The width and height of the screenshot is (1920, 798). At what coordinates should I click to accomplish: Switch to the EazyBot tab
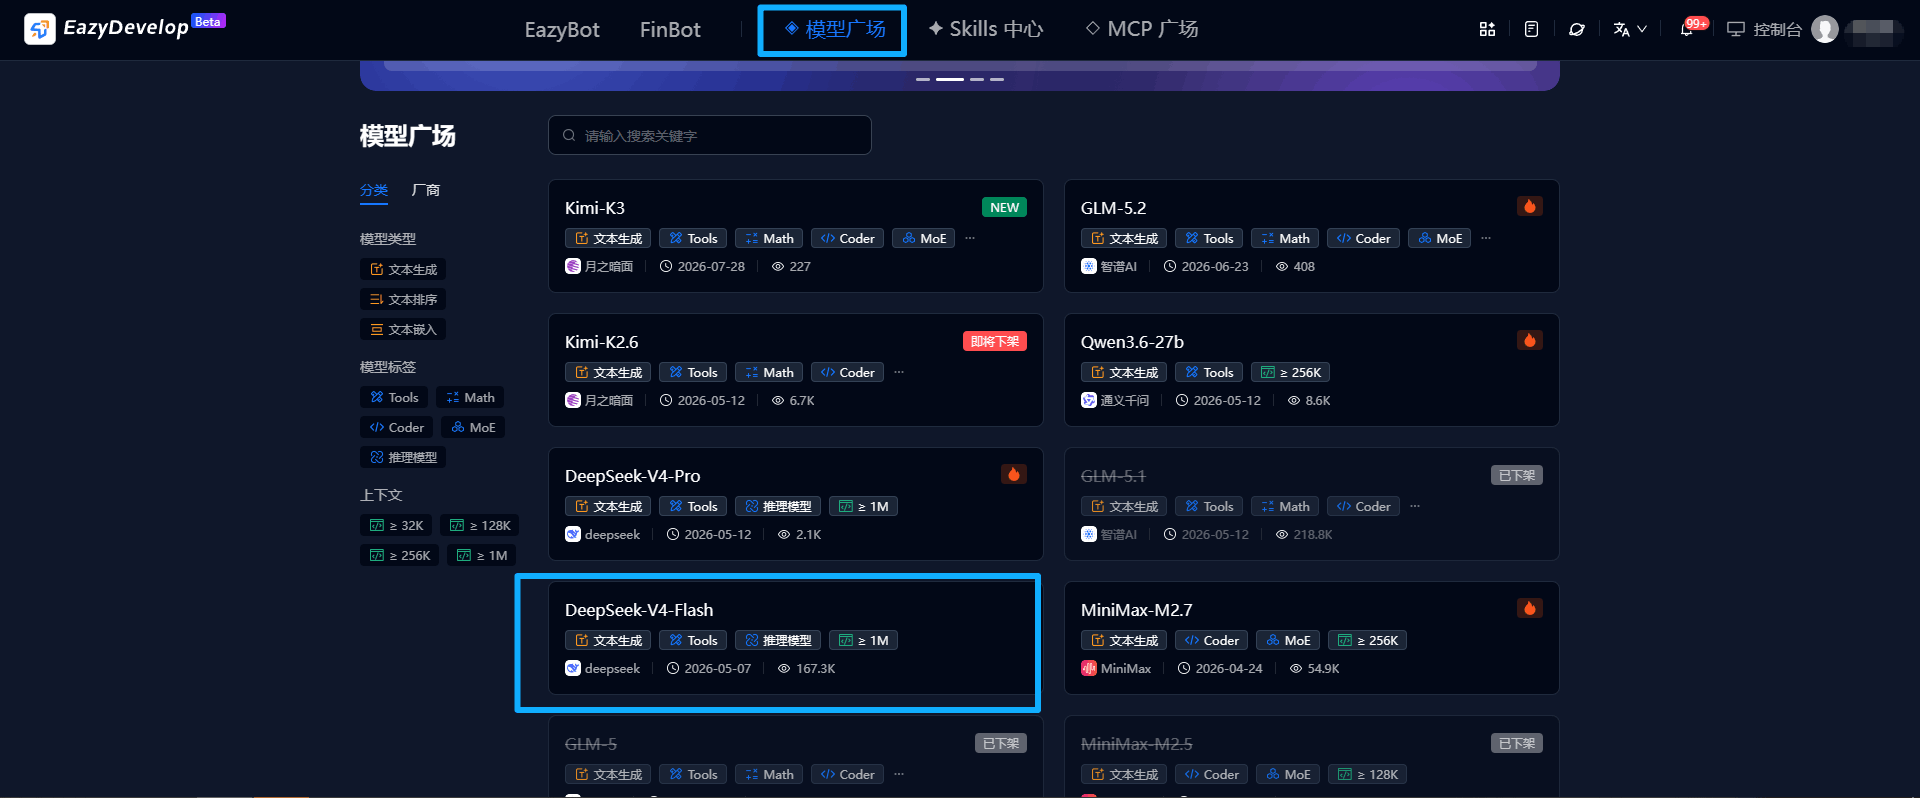(x=562, y=30)
